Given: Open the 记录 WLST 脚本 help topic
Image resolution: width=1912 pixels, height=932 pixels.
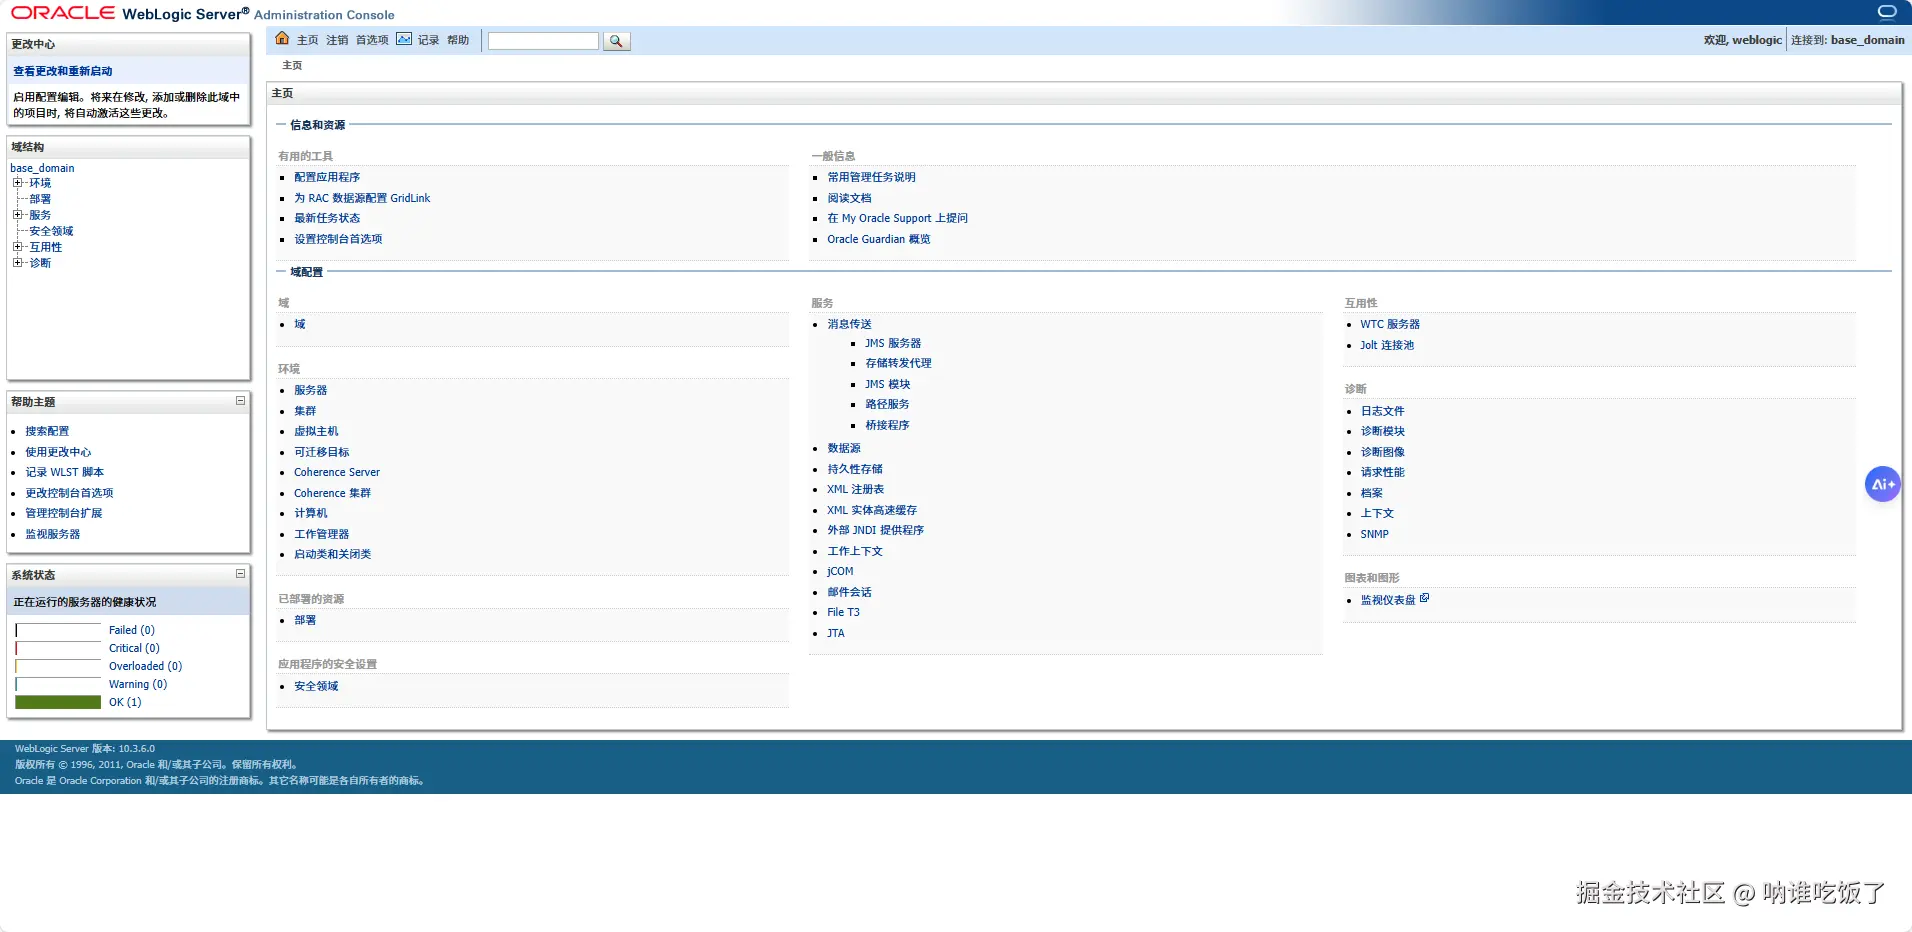Looking at the screenshot, I should [64, 472].
